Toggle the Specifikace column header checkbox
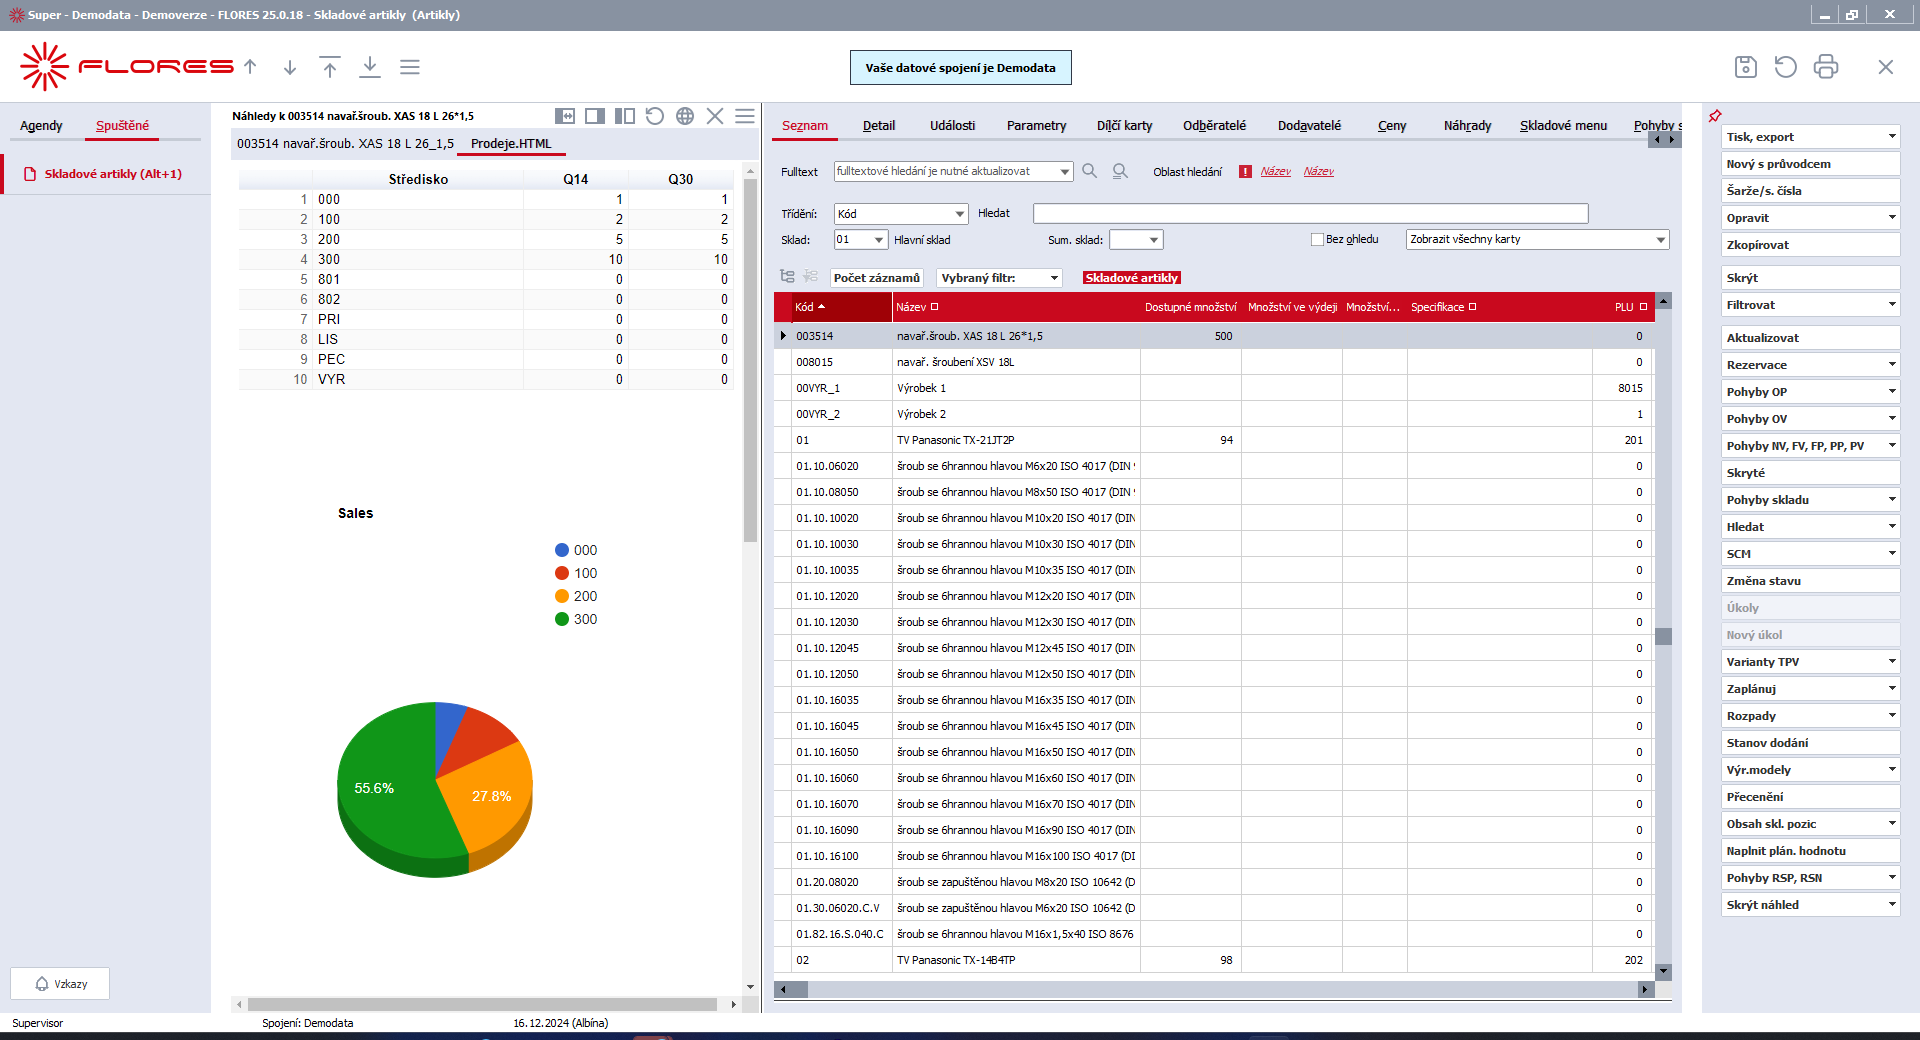 pos(1472,307)
